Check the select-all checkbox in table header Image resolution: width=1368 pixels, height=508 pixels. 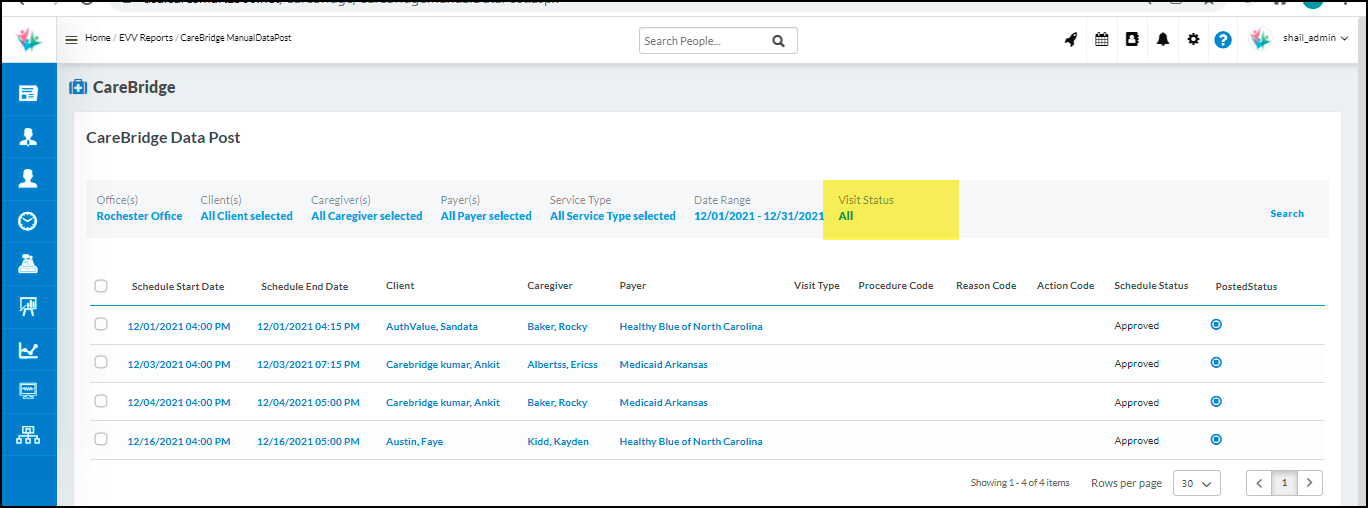coord(101,286)
